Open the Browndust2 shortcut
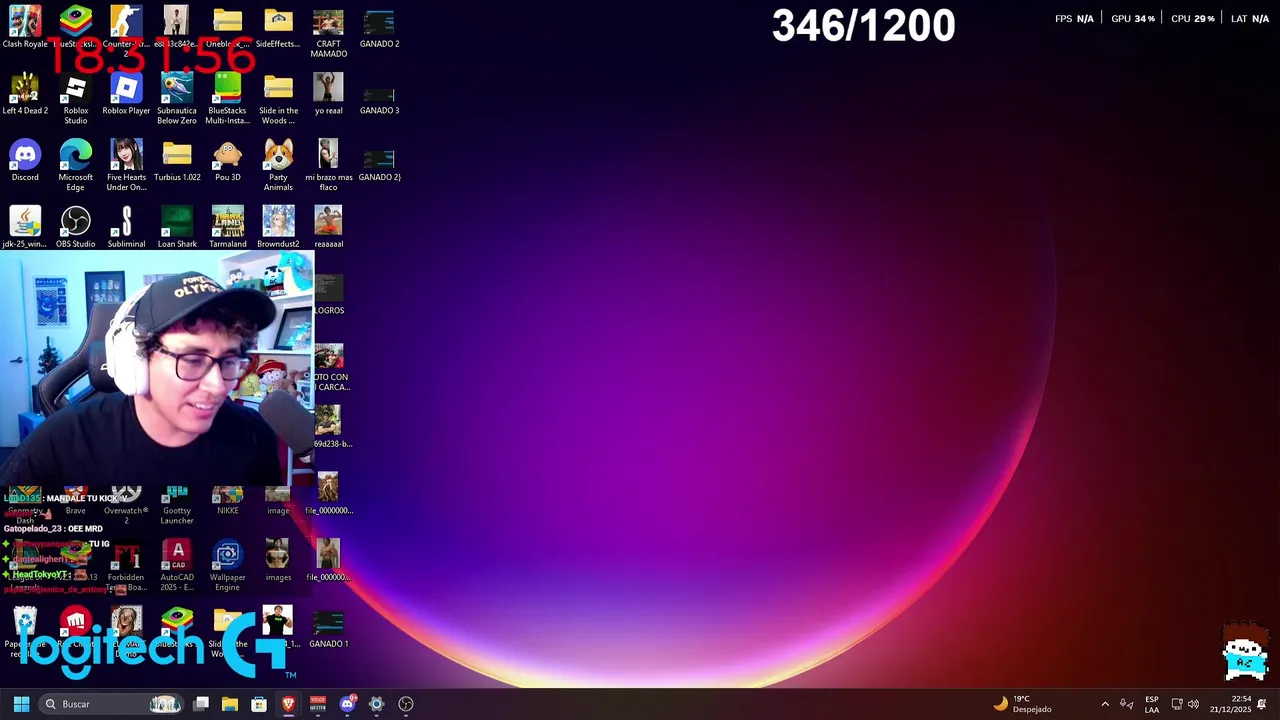Image resolution: width=1280 pixels, height=720 pixels. pos(278,227)
